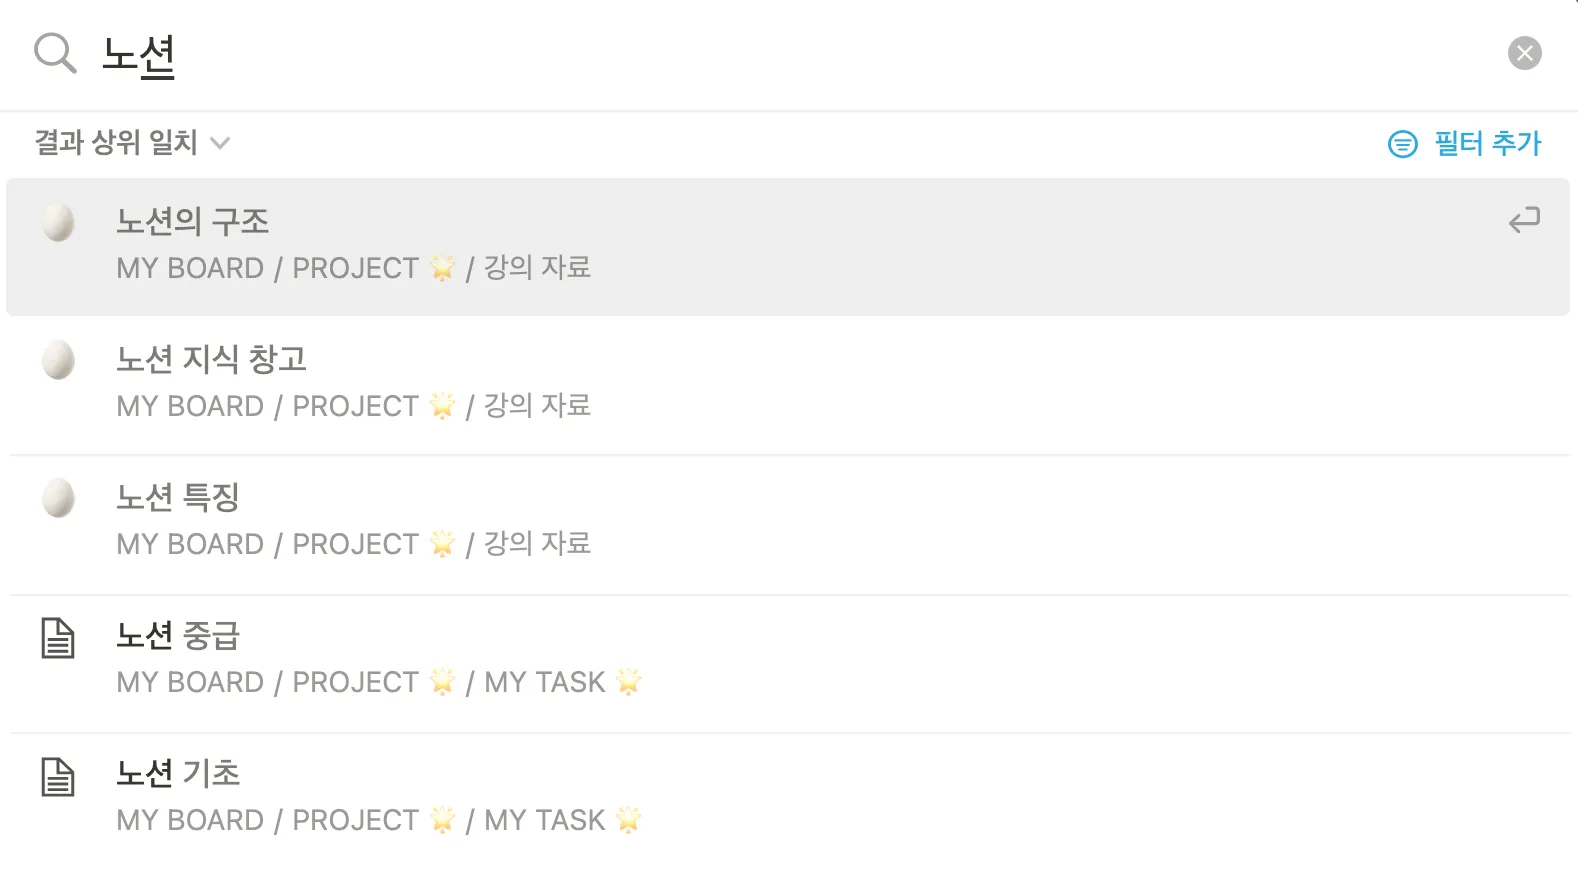Select the 노션 특징 search result
1578x870 pixels.
pos(178,497)
